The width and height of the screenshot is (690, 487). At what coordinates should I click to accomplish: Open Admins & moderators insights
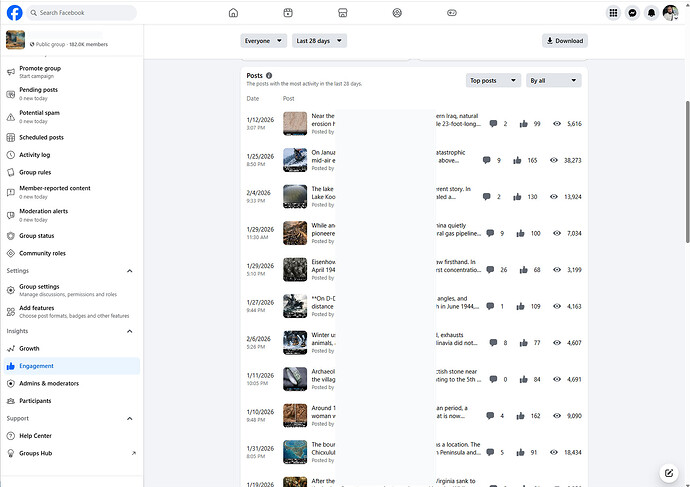[x=48, y=383]
